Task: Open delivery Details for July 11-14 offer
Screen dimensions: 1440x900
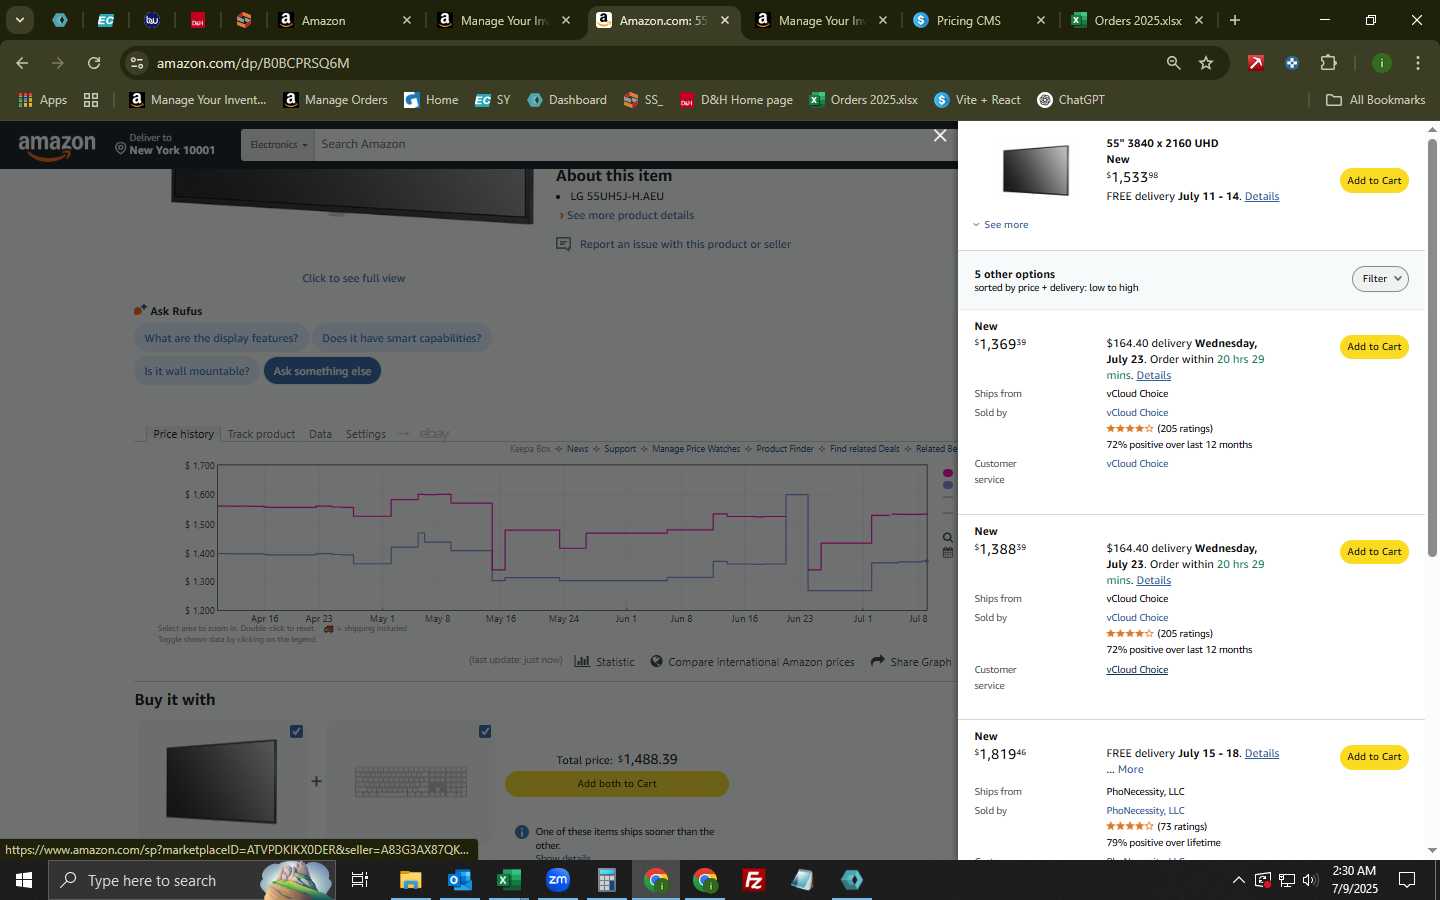Action: click(x=1262, y=197)
